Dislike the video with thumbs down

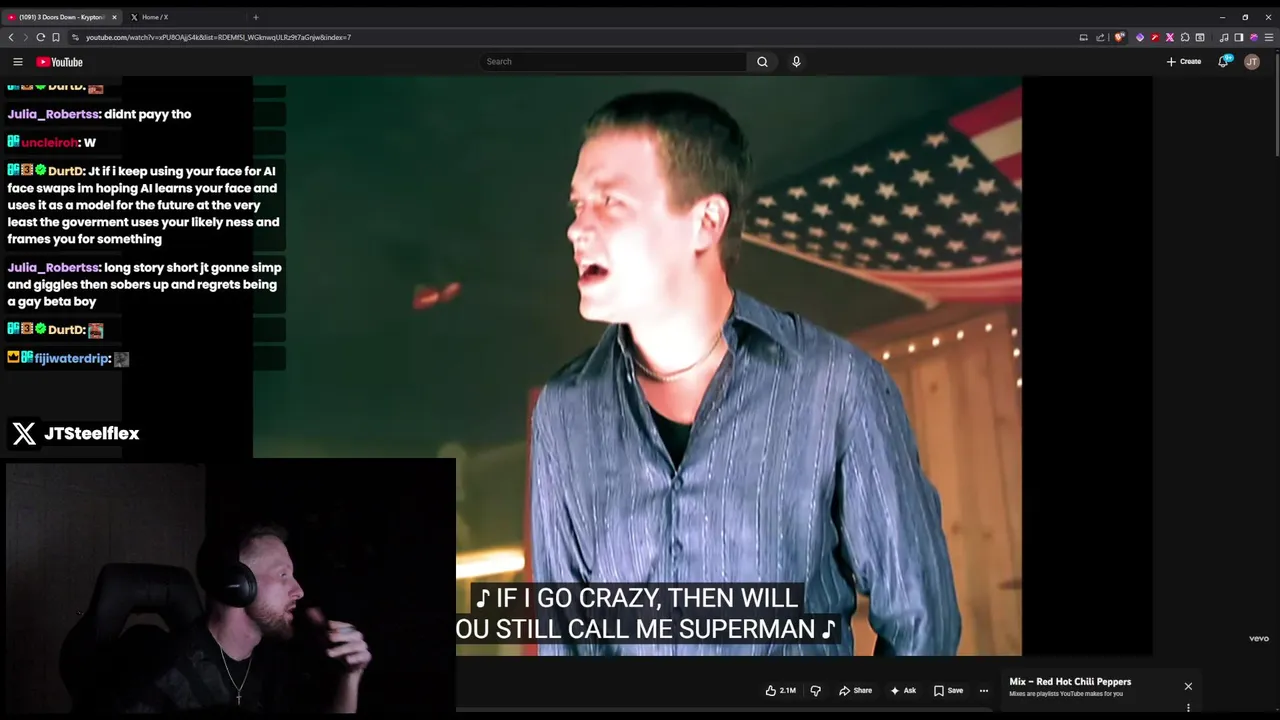tap(815, 690)
